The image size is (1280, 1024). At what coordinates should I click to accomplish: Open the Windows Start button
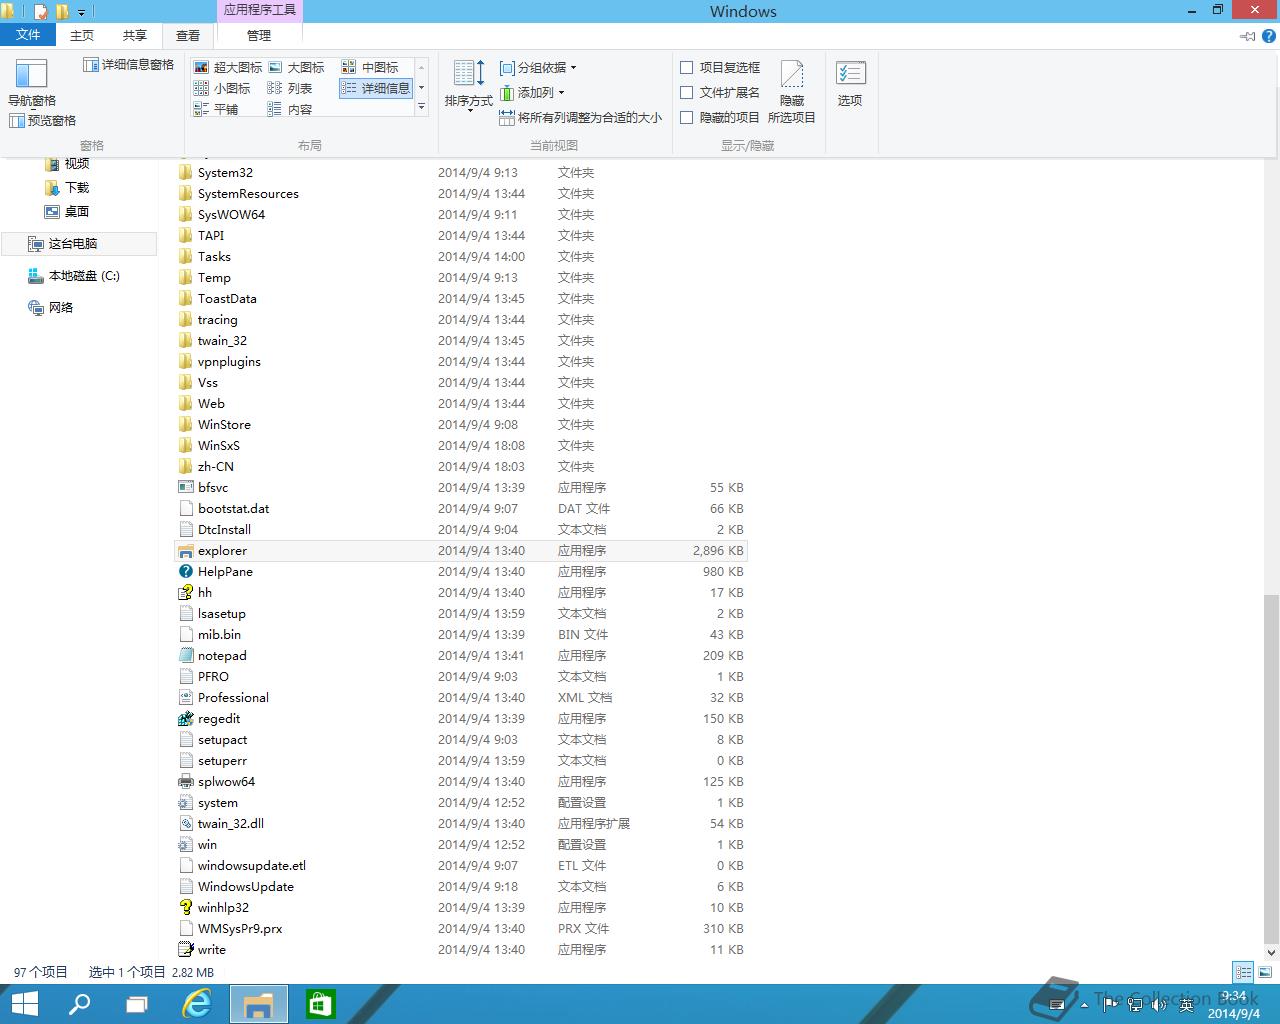pos(24,1004)
